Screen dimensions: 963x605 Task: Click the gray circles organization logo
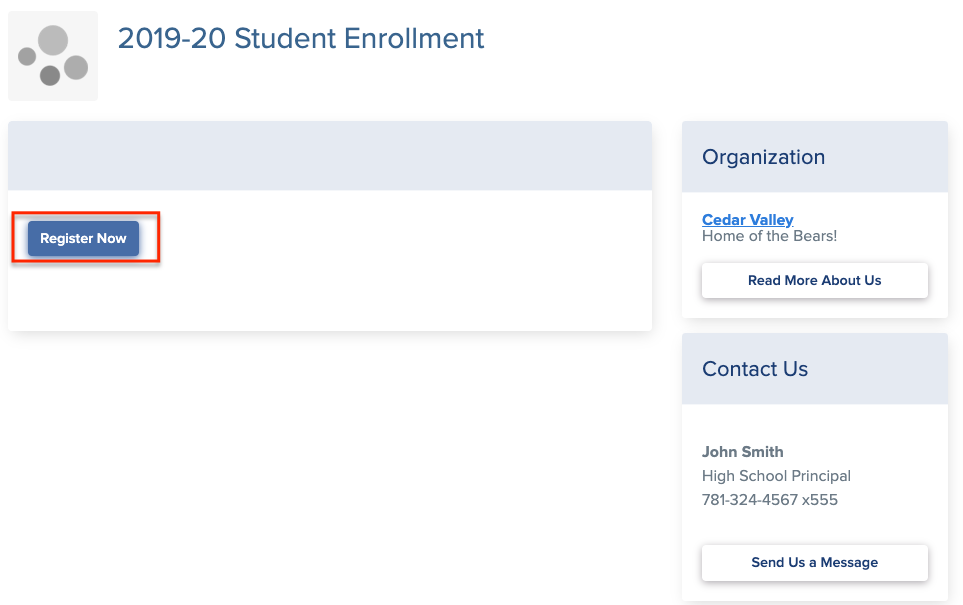pos(53,56)
